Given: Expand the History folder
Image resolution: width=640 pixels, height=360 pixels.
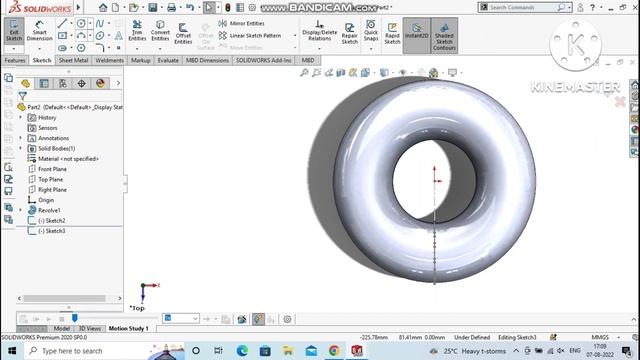Looking at the screenshot, I should 20,118.
